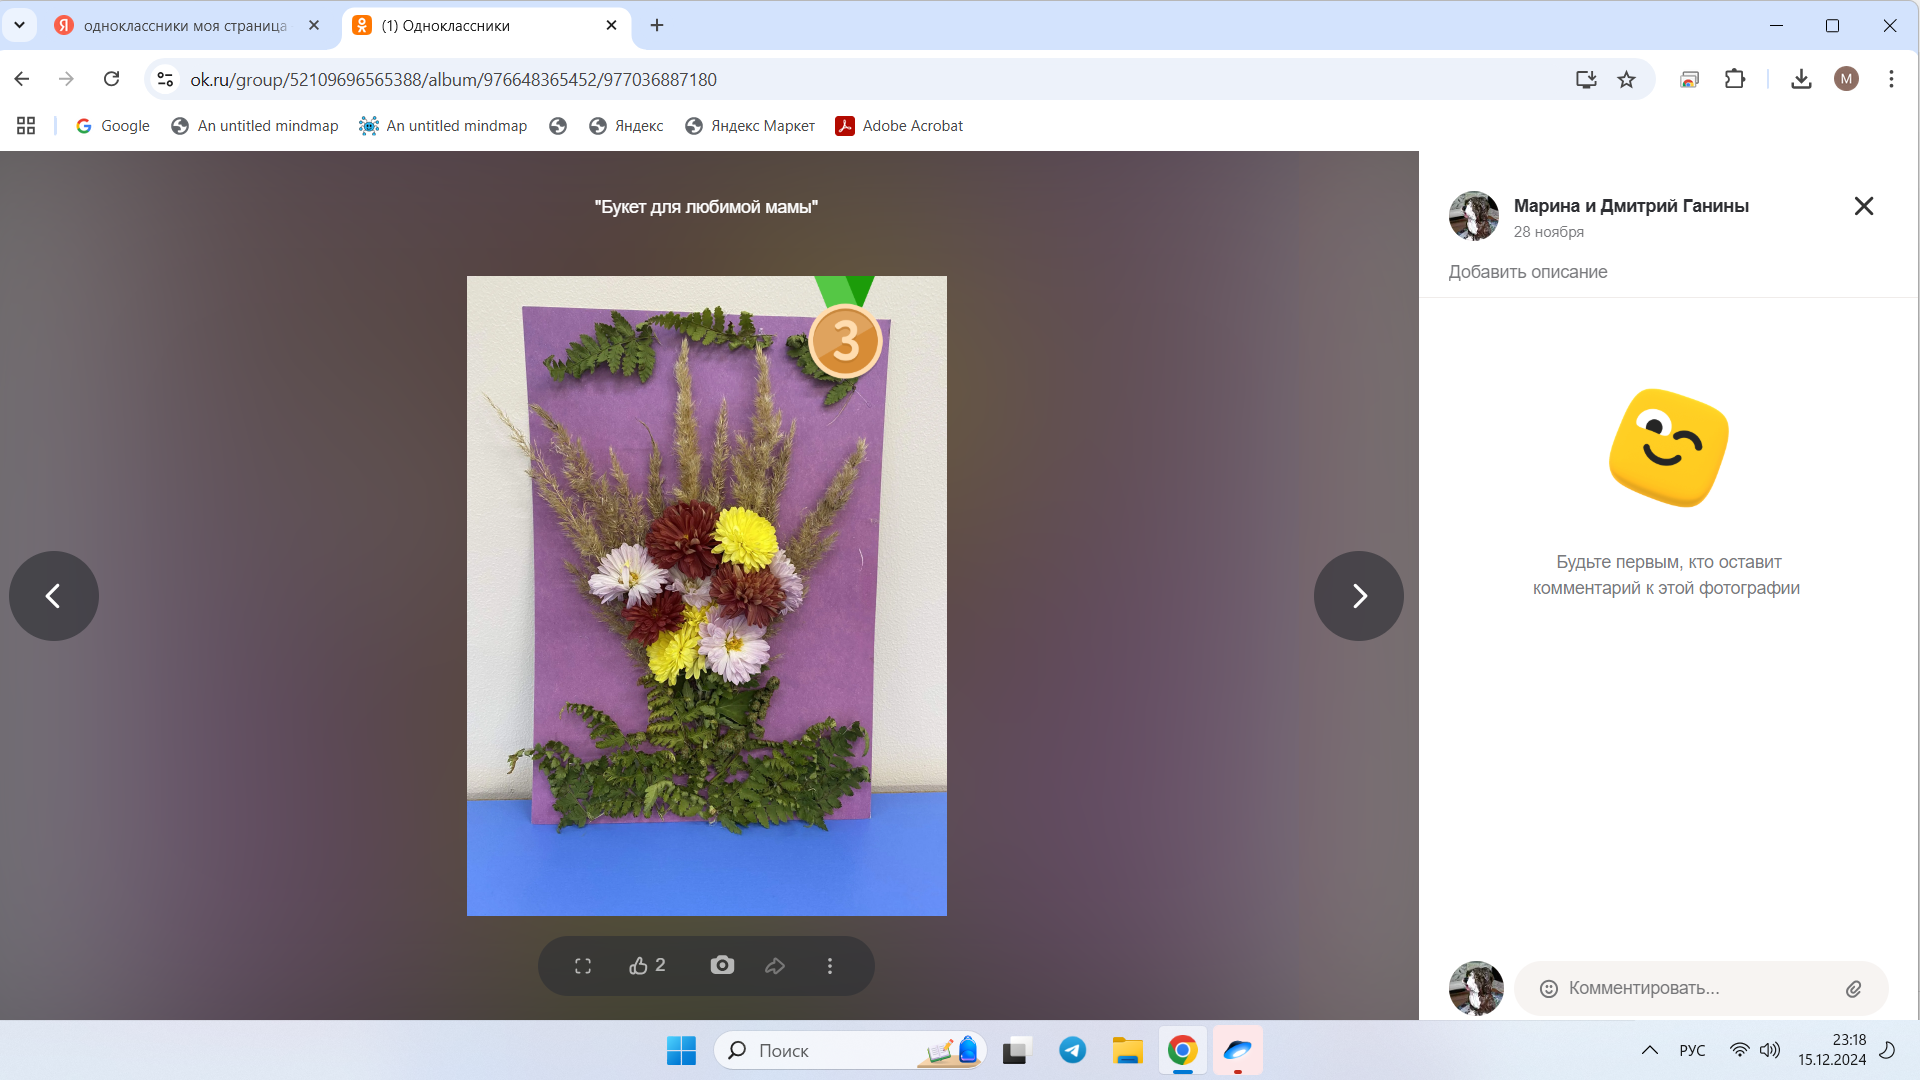The height and width of the screenshot is (1080, 1920).
Task: Open the Windows Start menu
Action: pos(681,1051)
